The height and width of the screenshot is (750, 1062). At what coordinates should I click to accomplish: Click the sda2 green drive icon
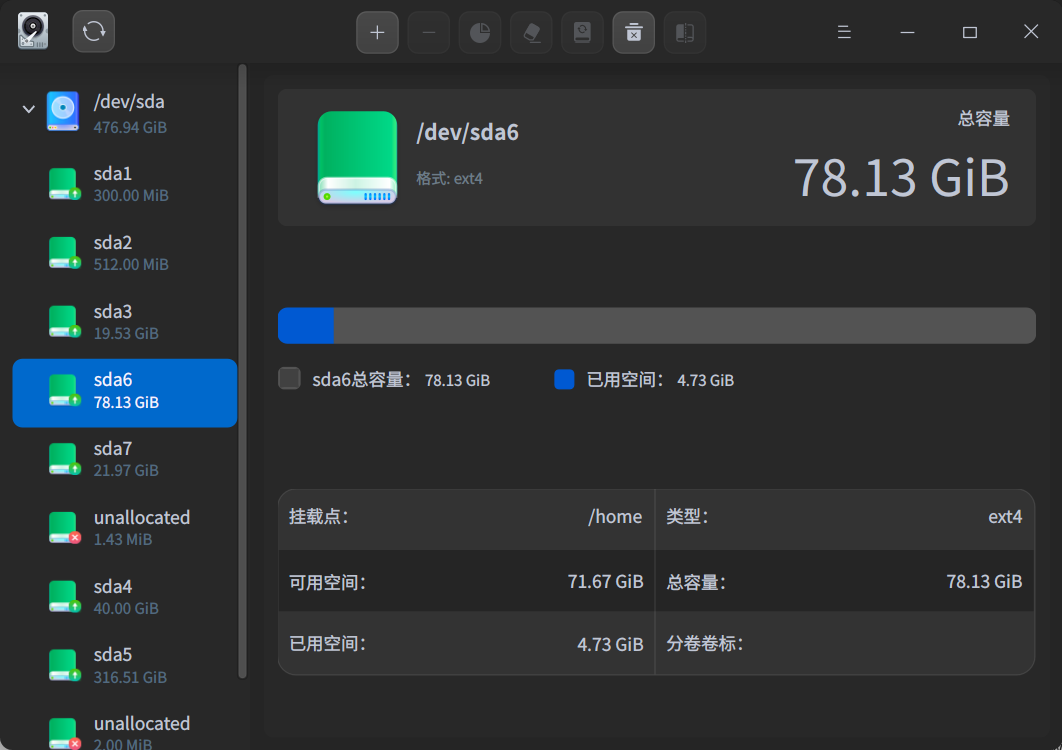pyautogui.click(x=64, y=253)
